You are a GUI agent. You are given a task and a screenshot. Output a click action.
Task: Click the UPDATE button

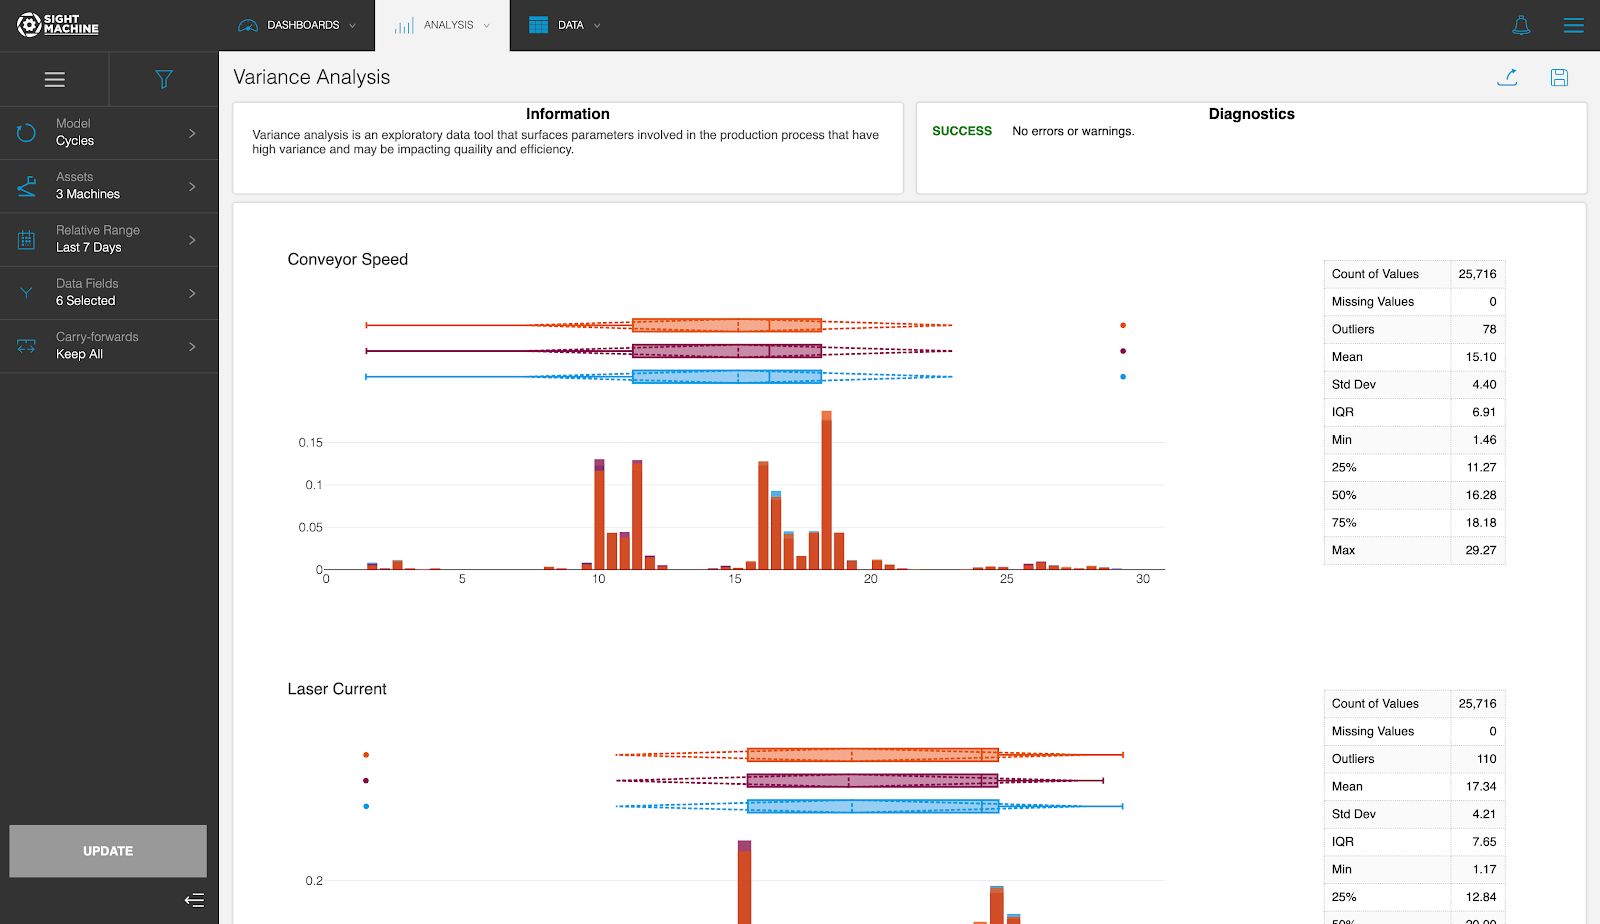click(108, 851)
